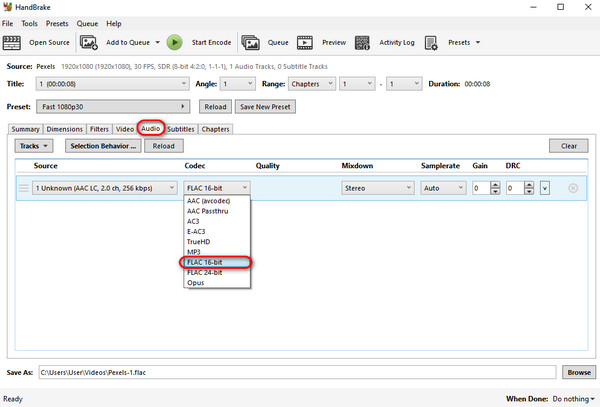
Task: Click the Clear button
Action: (x=569, y=146)
